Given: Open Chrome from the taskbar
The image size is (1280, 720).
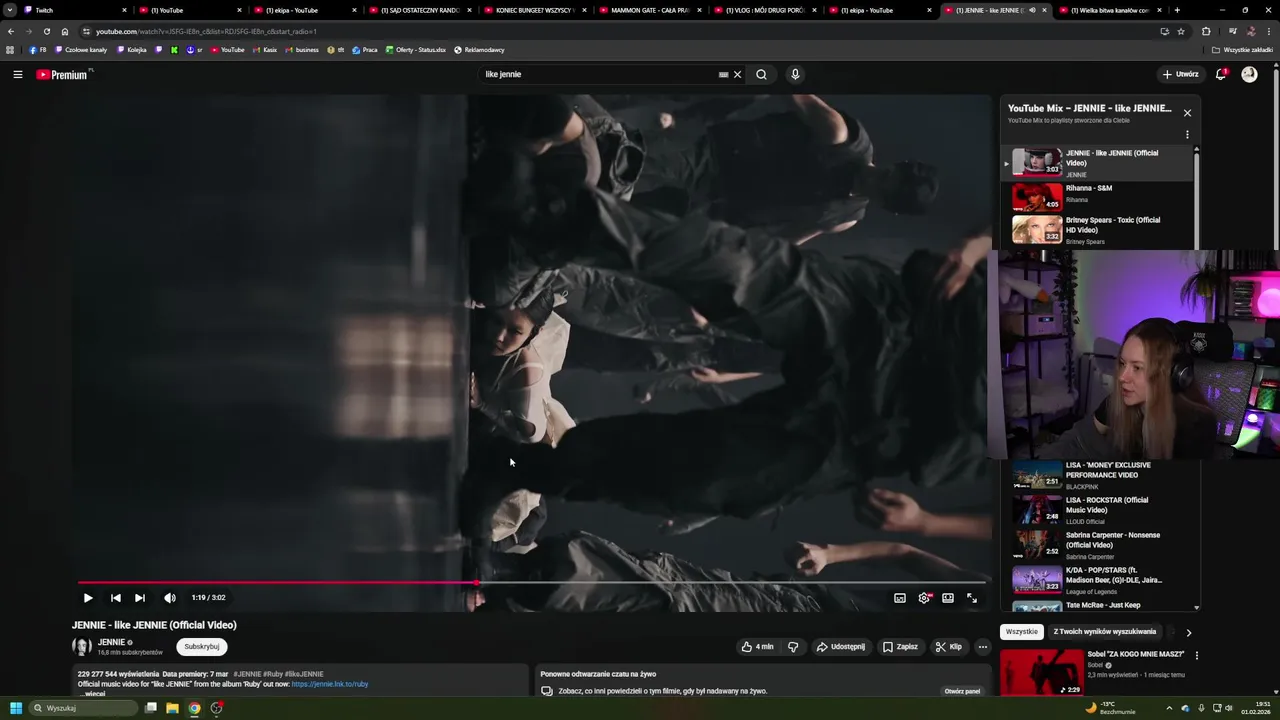Looking at the screenshot, I should pyautogui.click(x=194, y=708).
